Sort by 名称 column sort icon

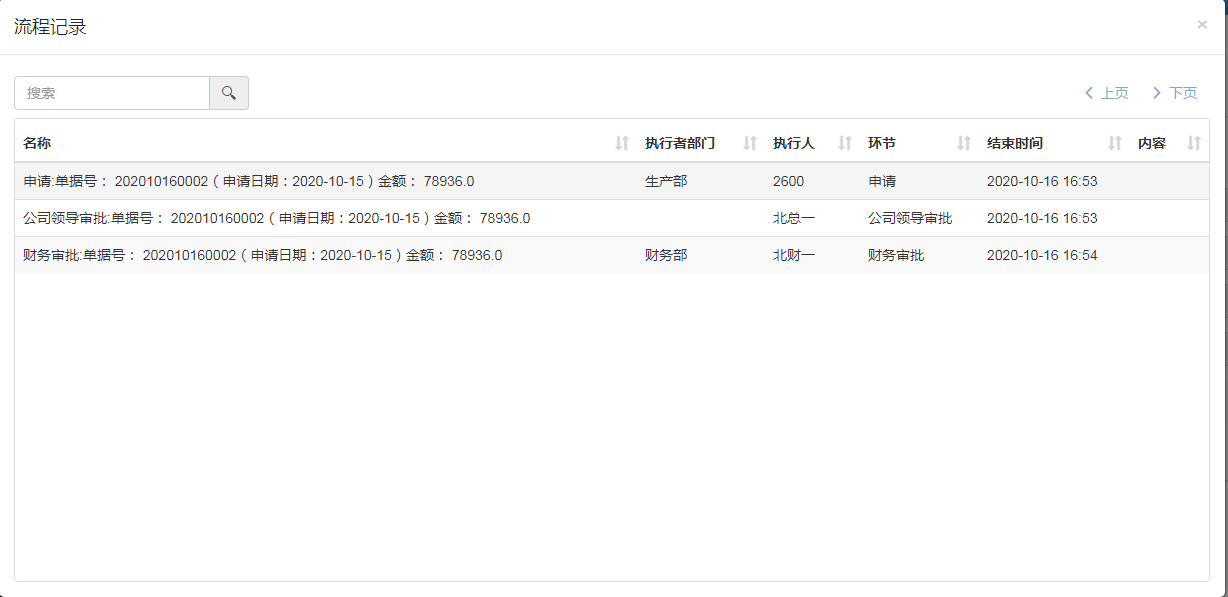(x=622, y=144)
